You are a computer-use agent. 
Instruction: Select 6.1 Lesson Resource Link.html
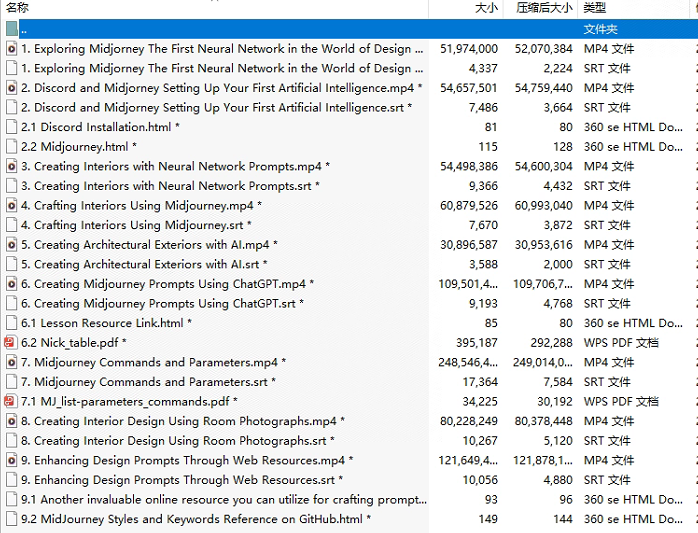pyautogui.click(x=107, y=323)
